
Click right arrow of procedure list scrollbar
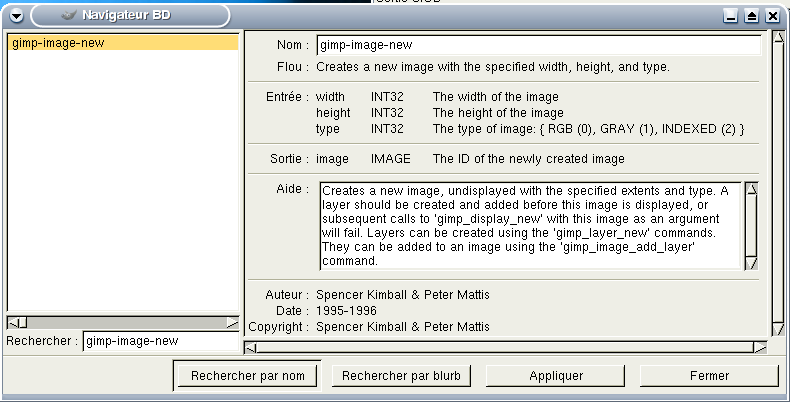[233, 322]
